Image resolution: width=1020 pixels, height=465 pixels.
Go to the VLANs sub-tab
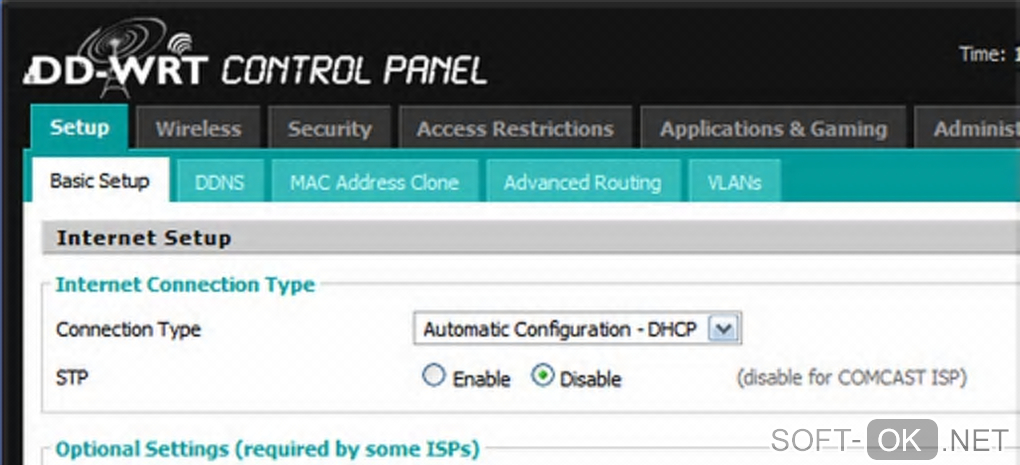(x=734, y=182)
